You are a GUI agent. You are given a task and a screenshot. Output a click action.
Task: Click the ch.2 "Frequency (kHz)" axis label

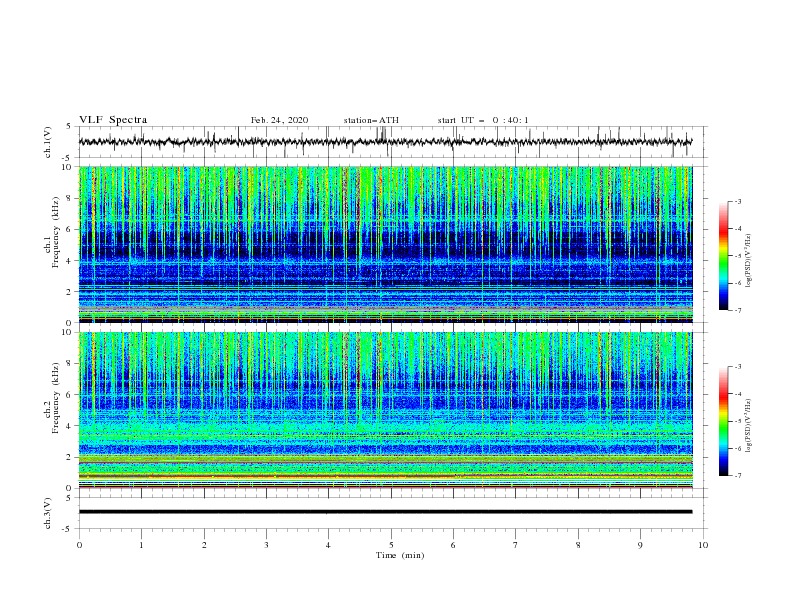click(55, 398)
